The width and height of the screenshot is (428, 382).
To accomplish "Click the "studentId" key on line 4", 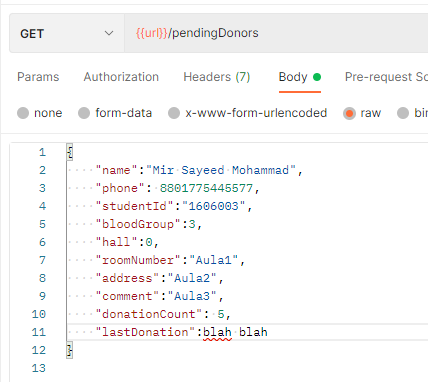I will [135, 206].
